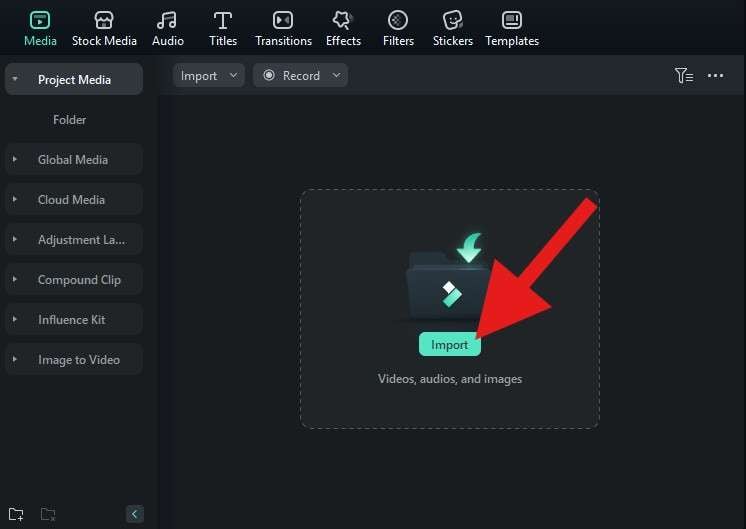Open the Titles tab
The height and width of the screenshot is (529, 746).
click(x=223, y=29)
